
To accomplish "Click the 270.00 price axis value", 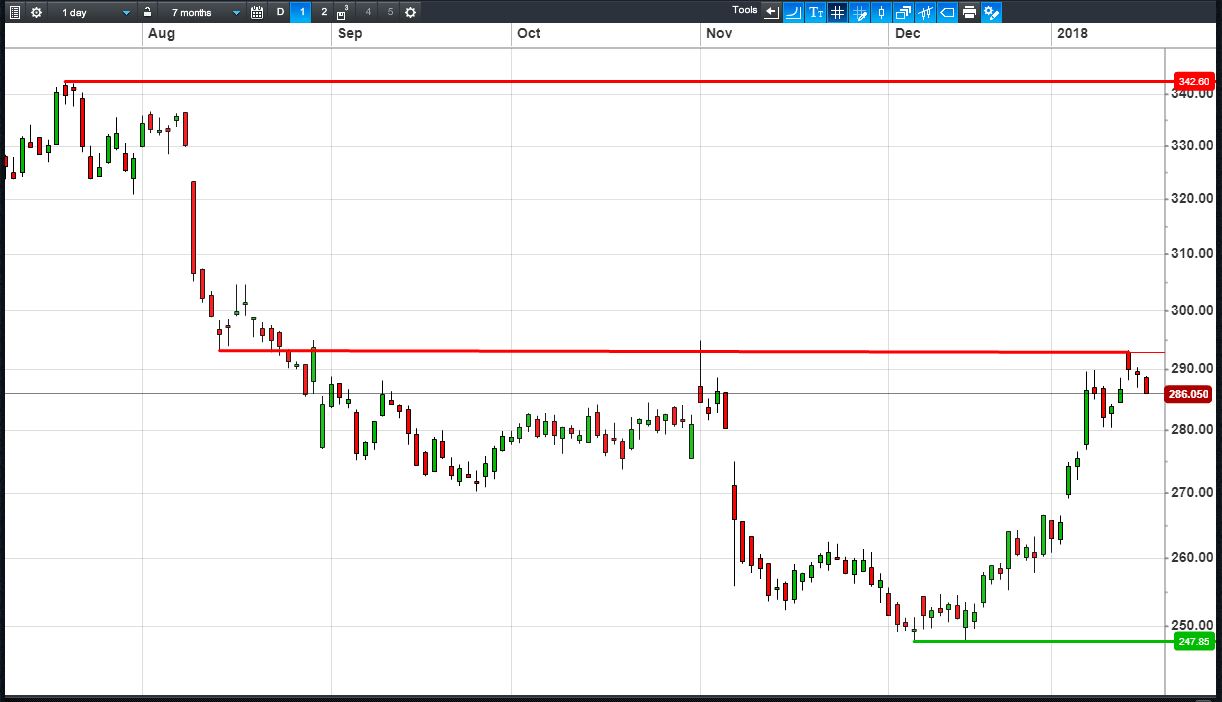I will coord(1193,493).
